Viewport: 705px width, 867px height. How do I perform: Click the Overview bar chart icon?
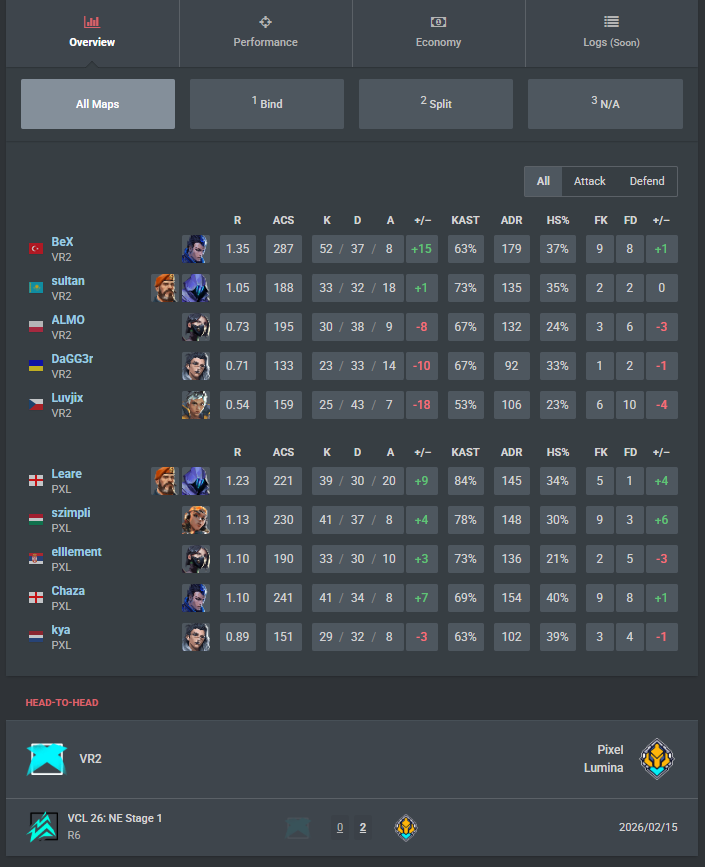point(92,22)
